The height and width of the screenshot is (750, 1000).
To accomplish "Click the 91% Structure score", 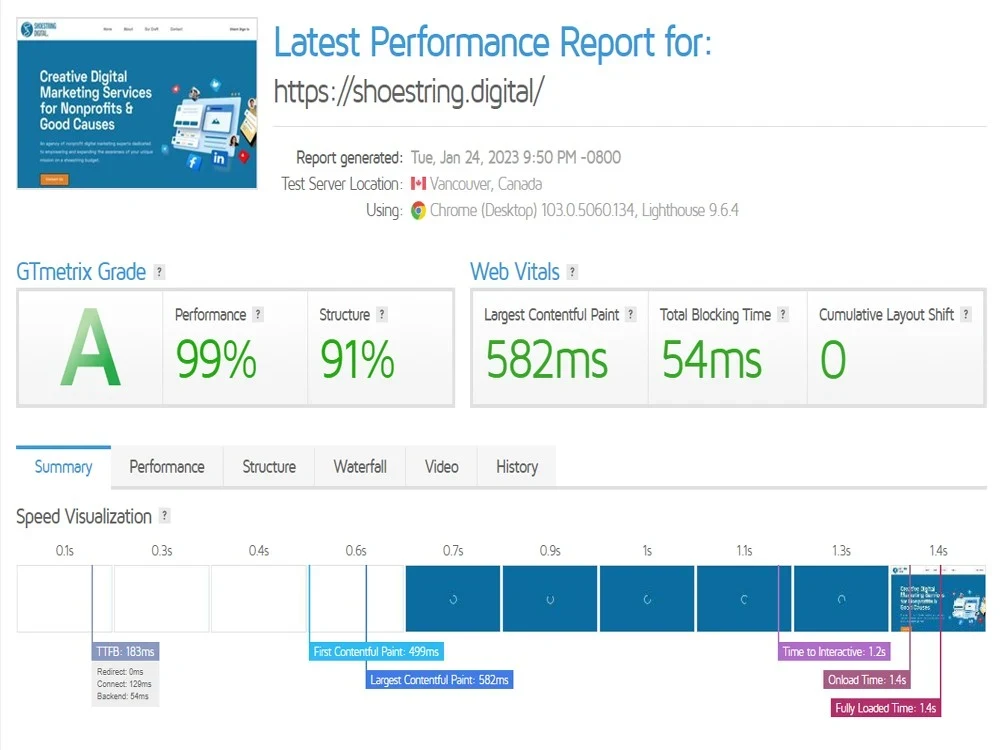I will point(357,359).
